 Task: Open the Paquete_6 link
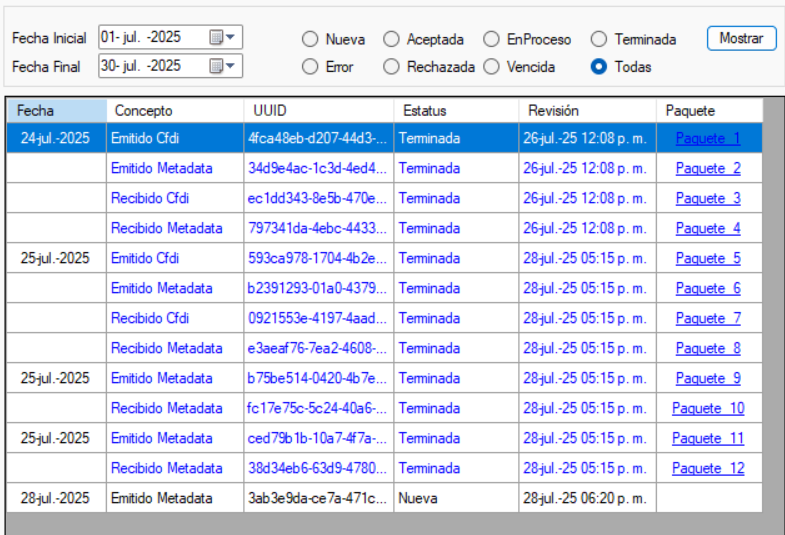click(708, 288)
